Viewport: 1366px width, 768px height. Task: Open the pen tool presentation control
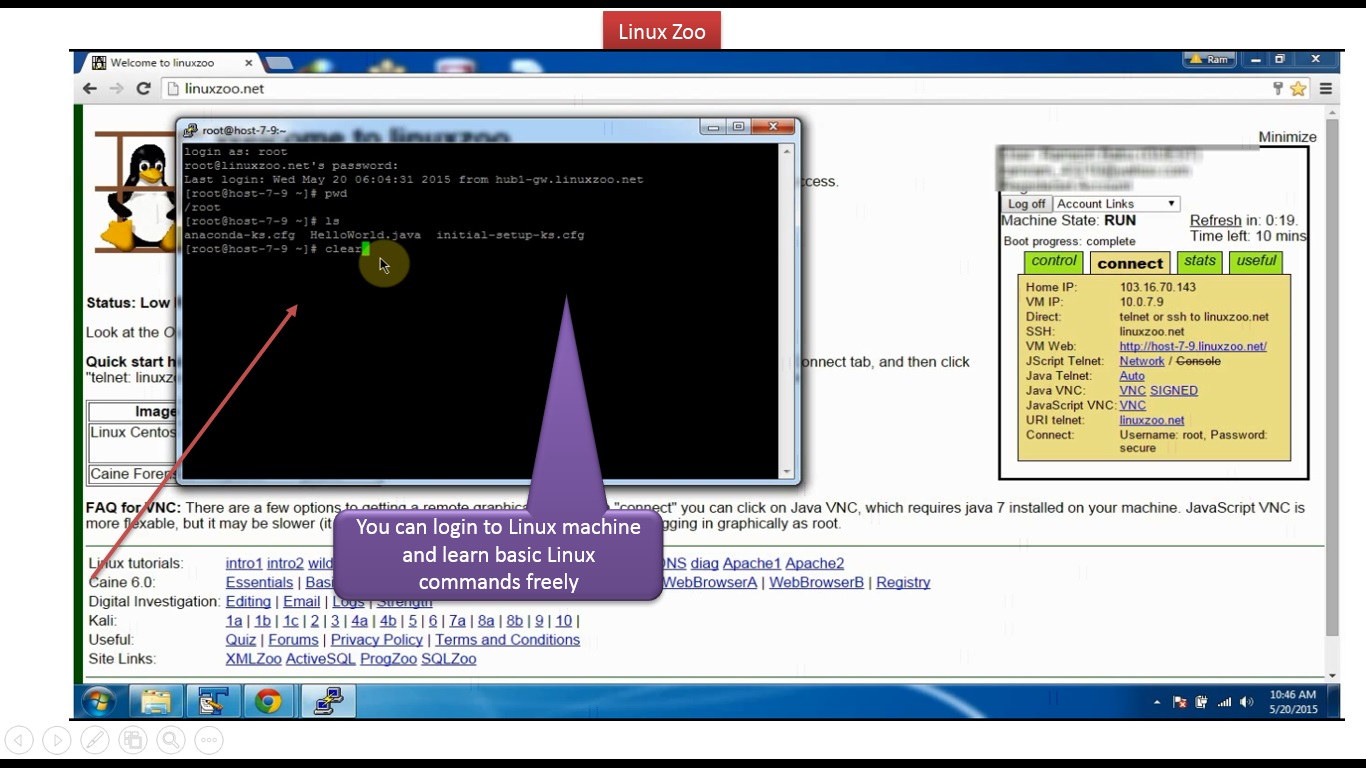point(95,740)
